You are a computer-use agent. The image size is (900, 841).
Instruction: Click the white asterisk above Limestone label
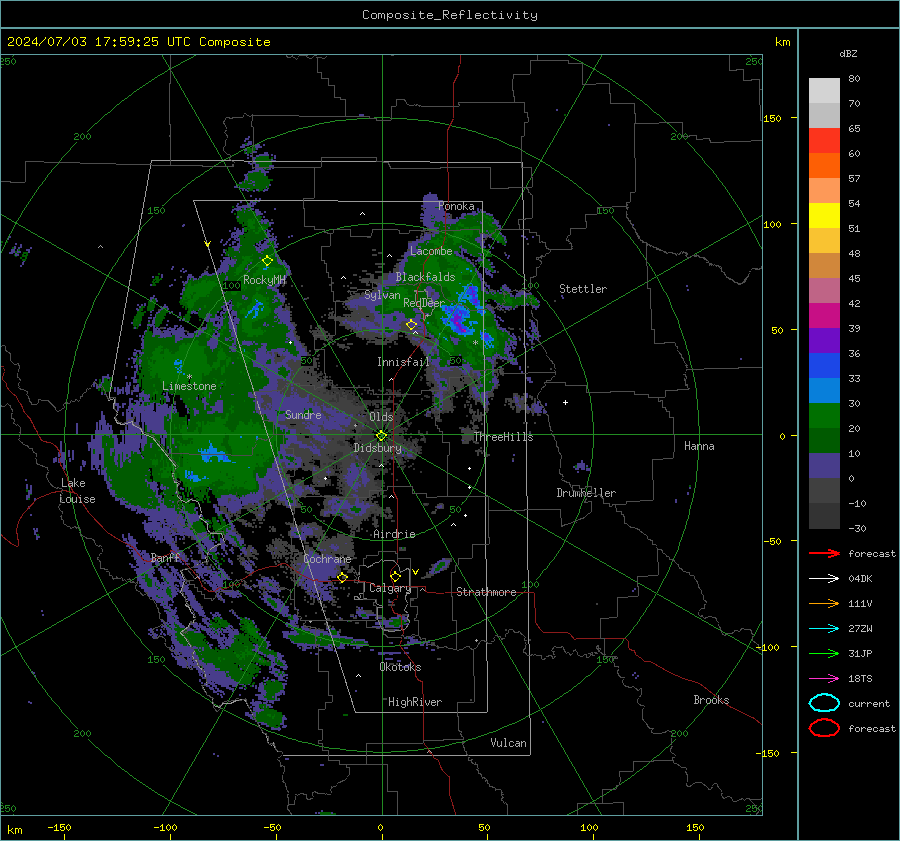click(189, 377)
